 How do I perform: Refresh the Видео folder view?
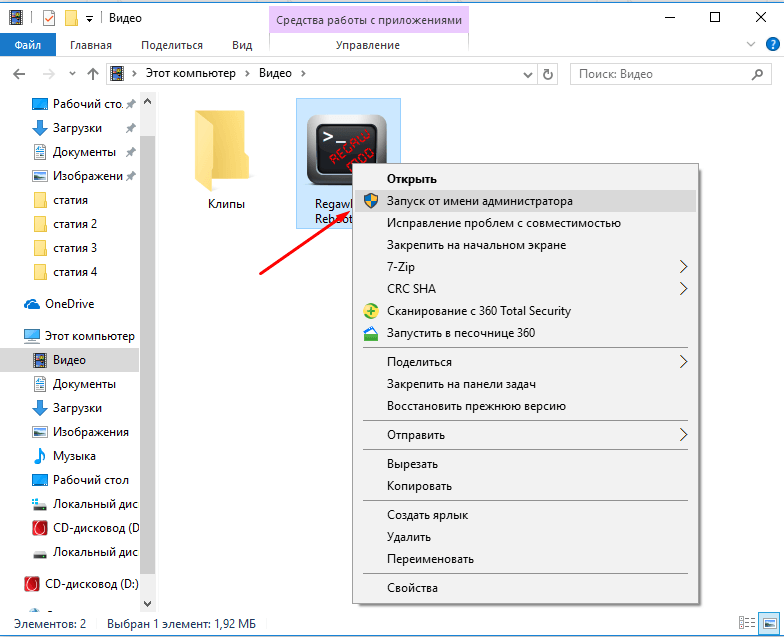coord(548,74)
